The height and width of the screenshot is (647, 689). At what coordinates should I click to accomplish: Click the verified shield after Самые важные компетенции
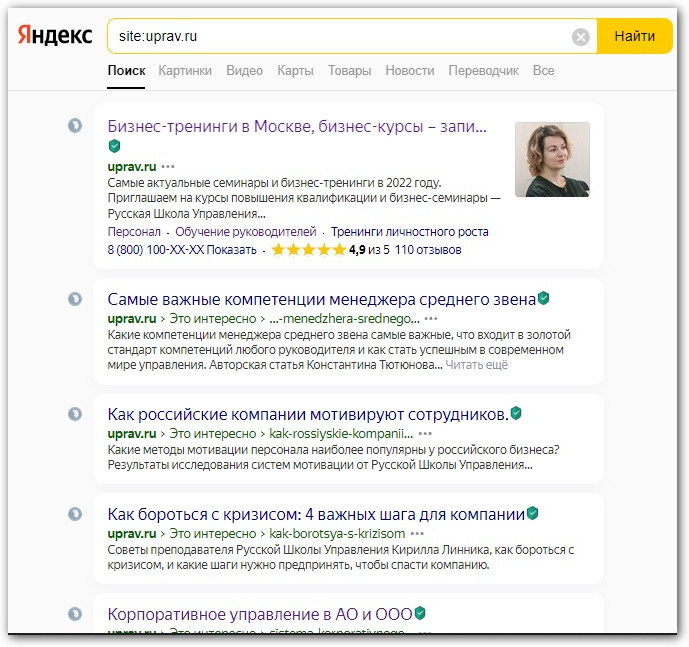click(544, 298)
